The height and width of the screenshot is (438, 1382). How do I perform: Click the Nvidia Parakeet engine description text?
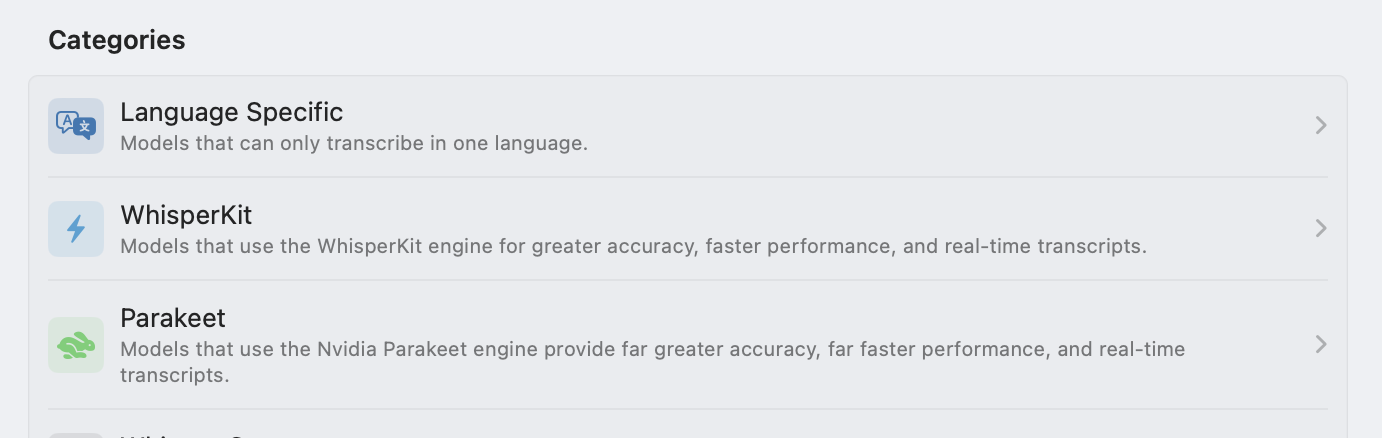pos(653,362)
